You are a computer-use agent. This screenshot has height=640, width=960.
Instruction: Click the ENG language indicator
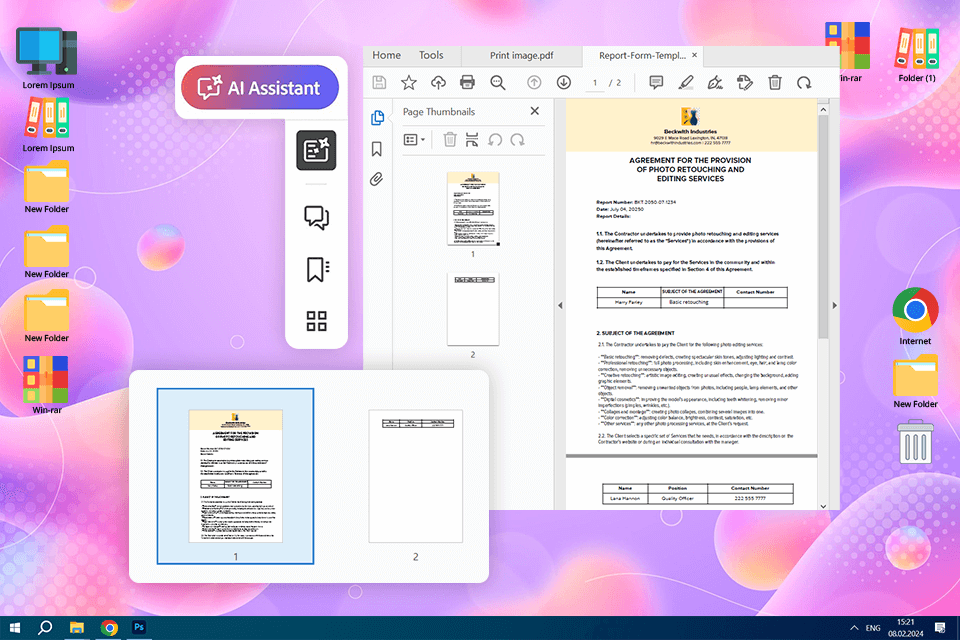pyautogui.click(x=873, y=628)
